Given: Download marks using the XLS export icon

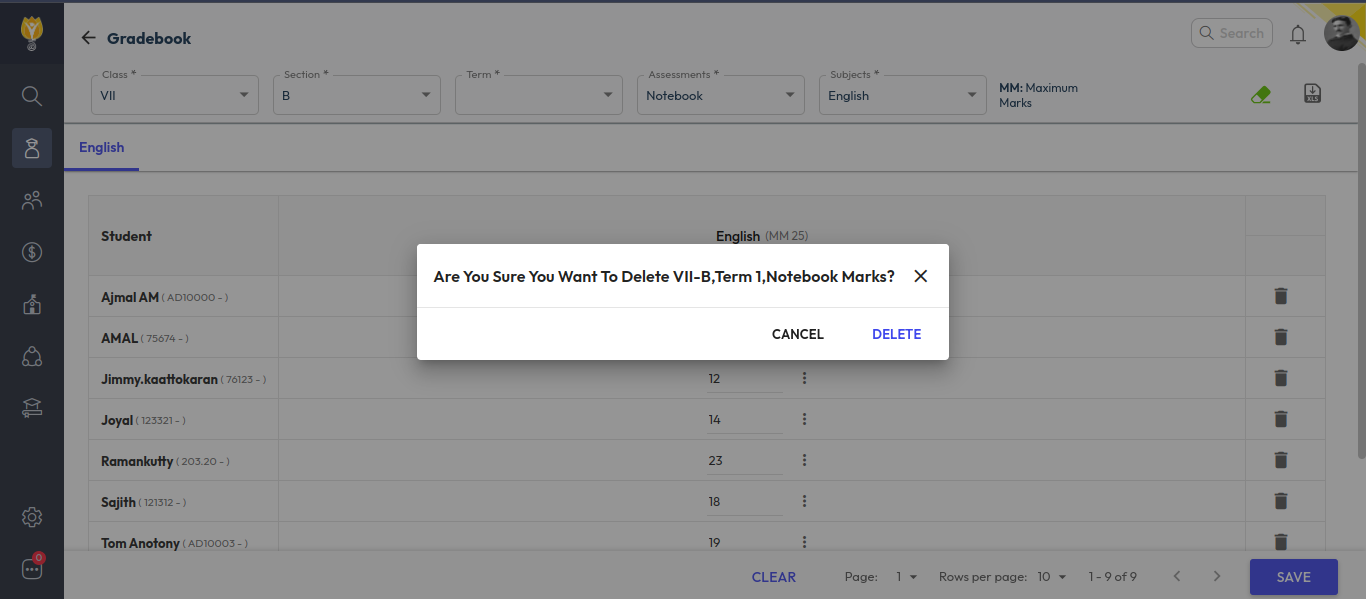Looking at the screenshot, I should coord(1312,94).
